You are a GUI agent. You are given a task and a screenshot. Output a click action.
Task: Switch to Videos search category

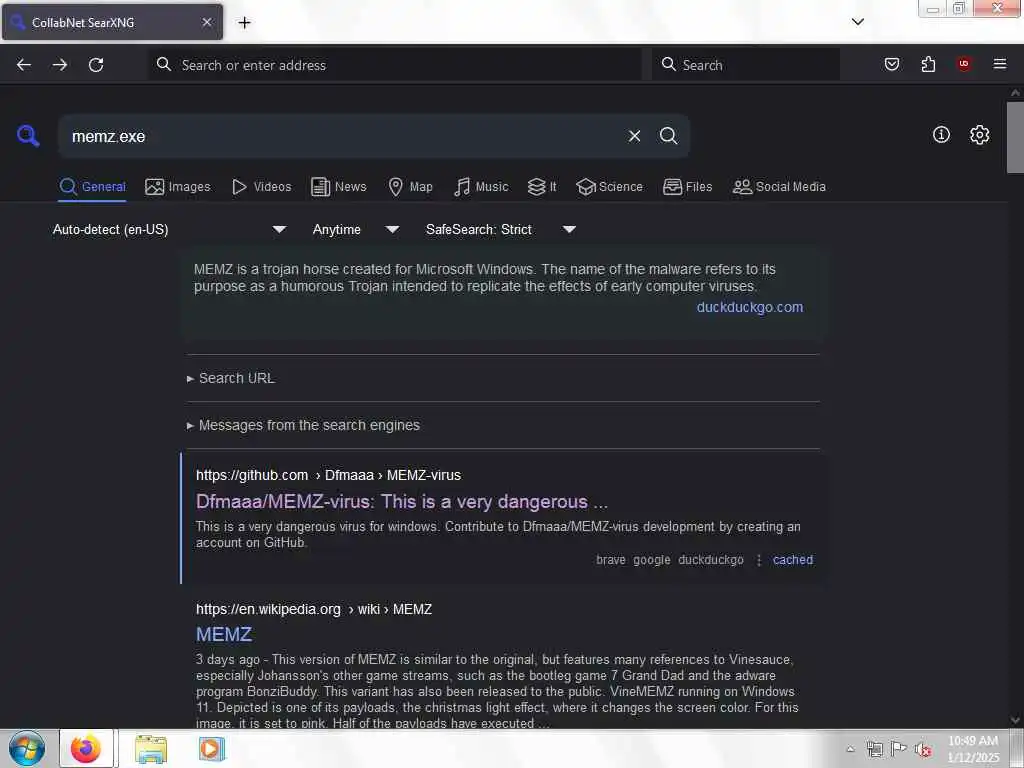coord(261,187)
